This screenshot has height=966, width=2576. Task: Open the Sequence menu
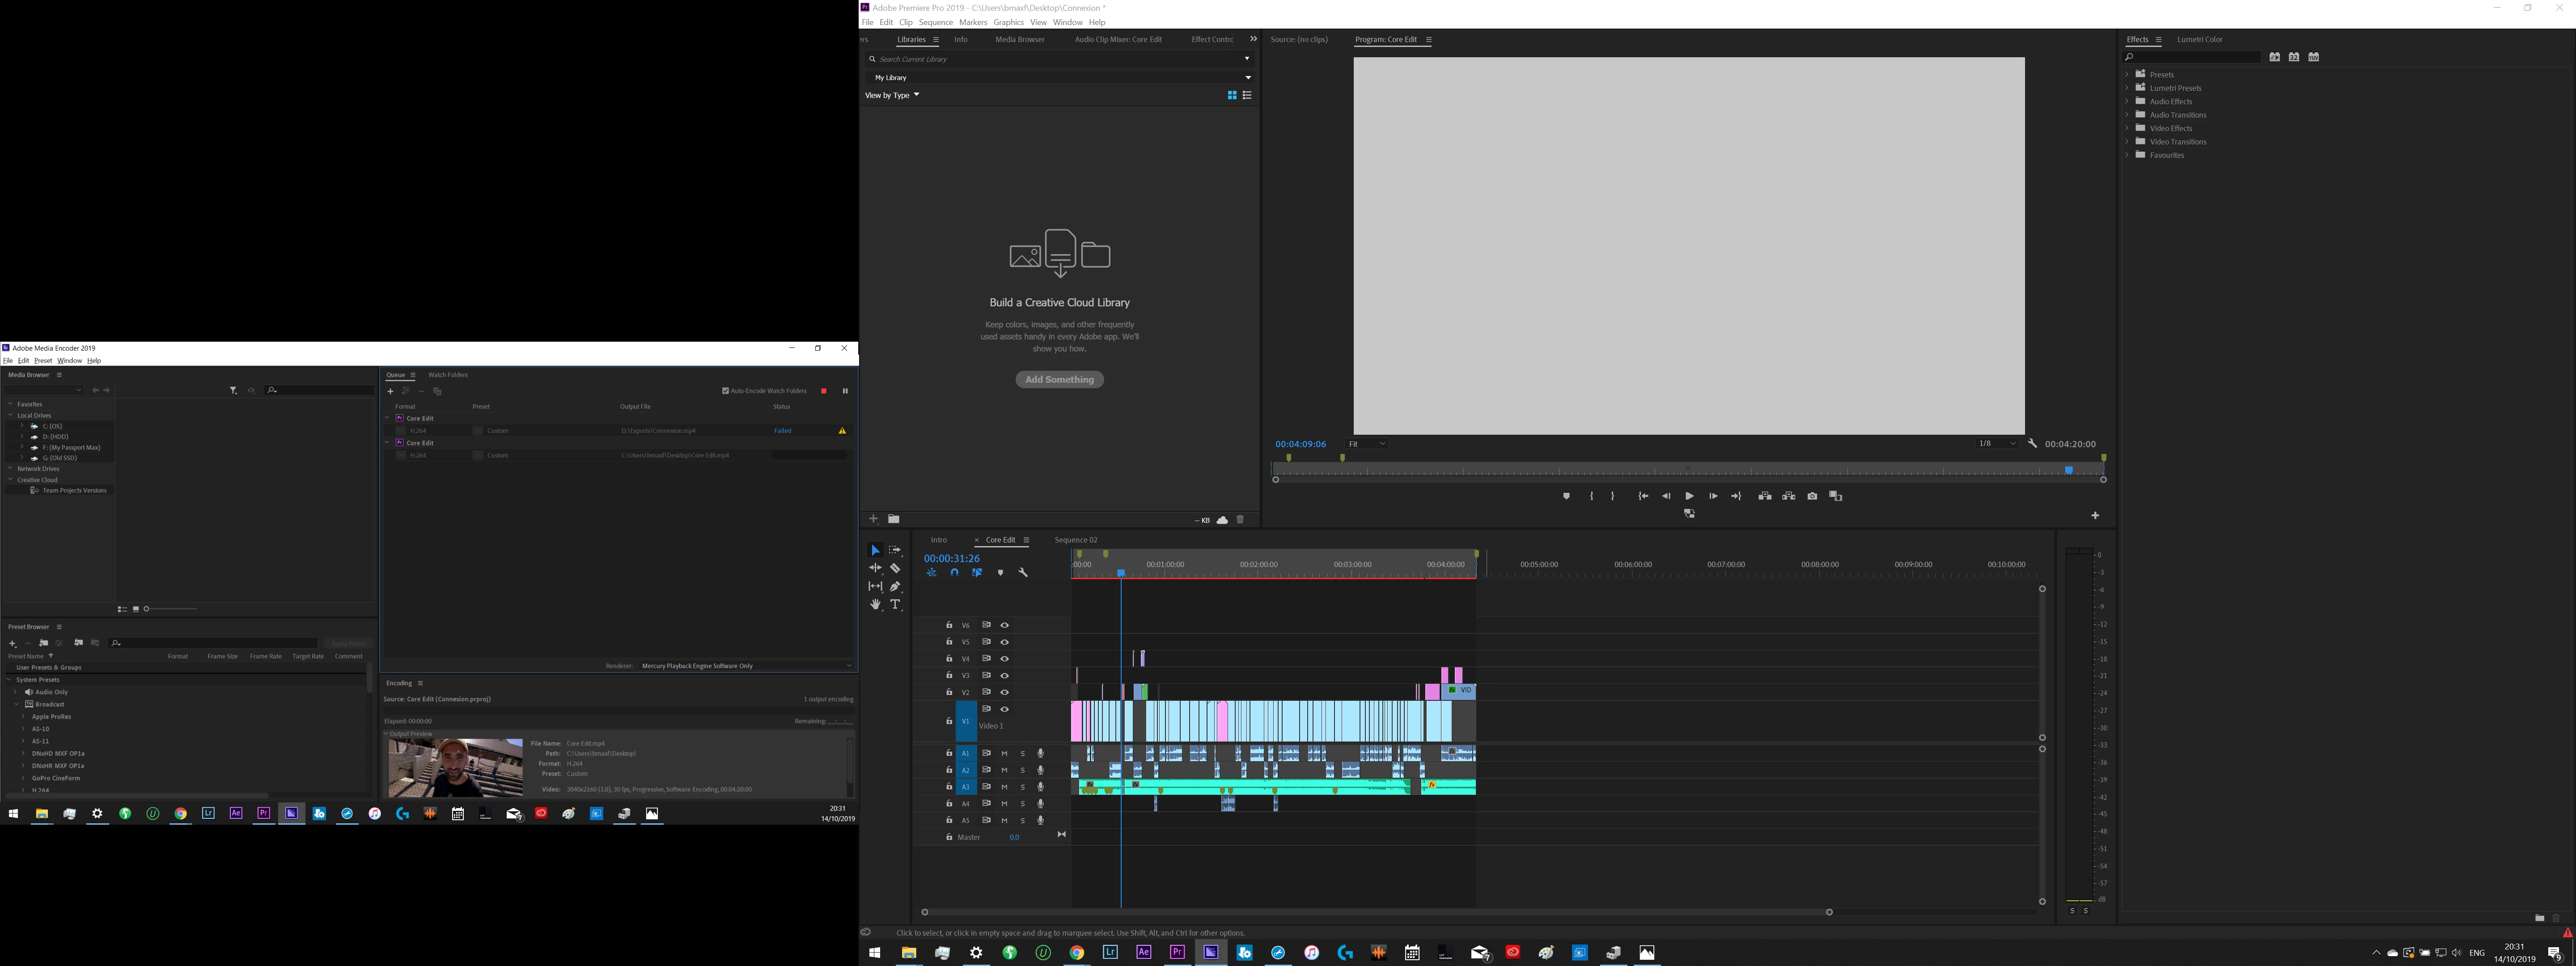tap(935, 22)
